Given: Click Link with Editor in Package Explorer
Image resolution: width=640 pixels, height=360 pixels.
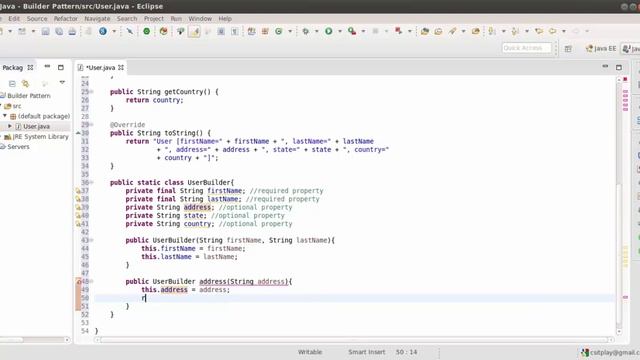Looking at the screenshot, I should tap(26, 84).
